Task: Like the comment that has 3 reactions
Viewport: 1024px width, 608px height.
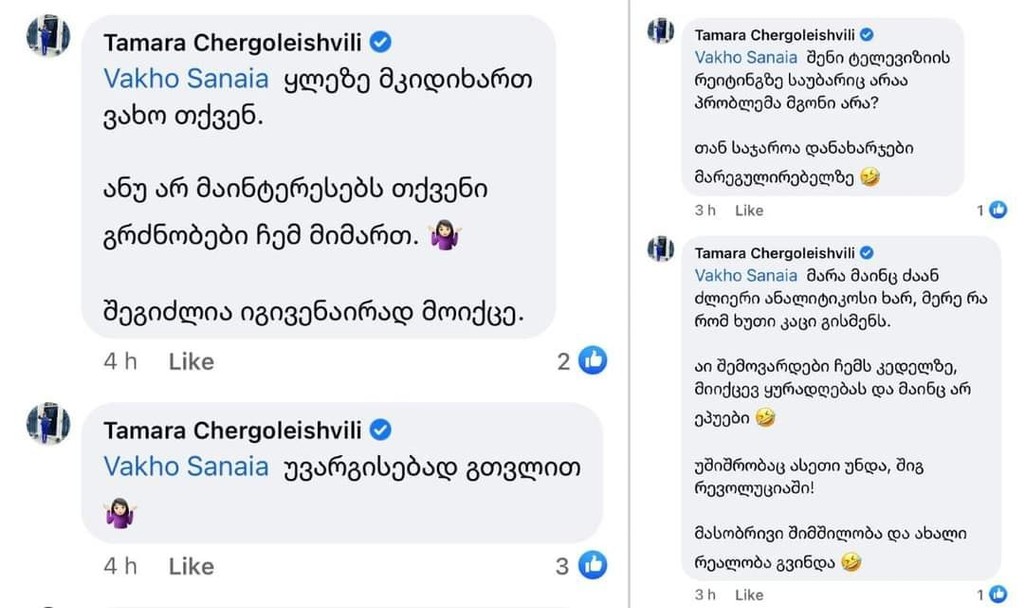Action: pyautogui.click(x=191, y=566)
